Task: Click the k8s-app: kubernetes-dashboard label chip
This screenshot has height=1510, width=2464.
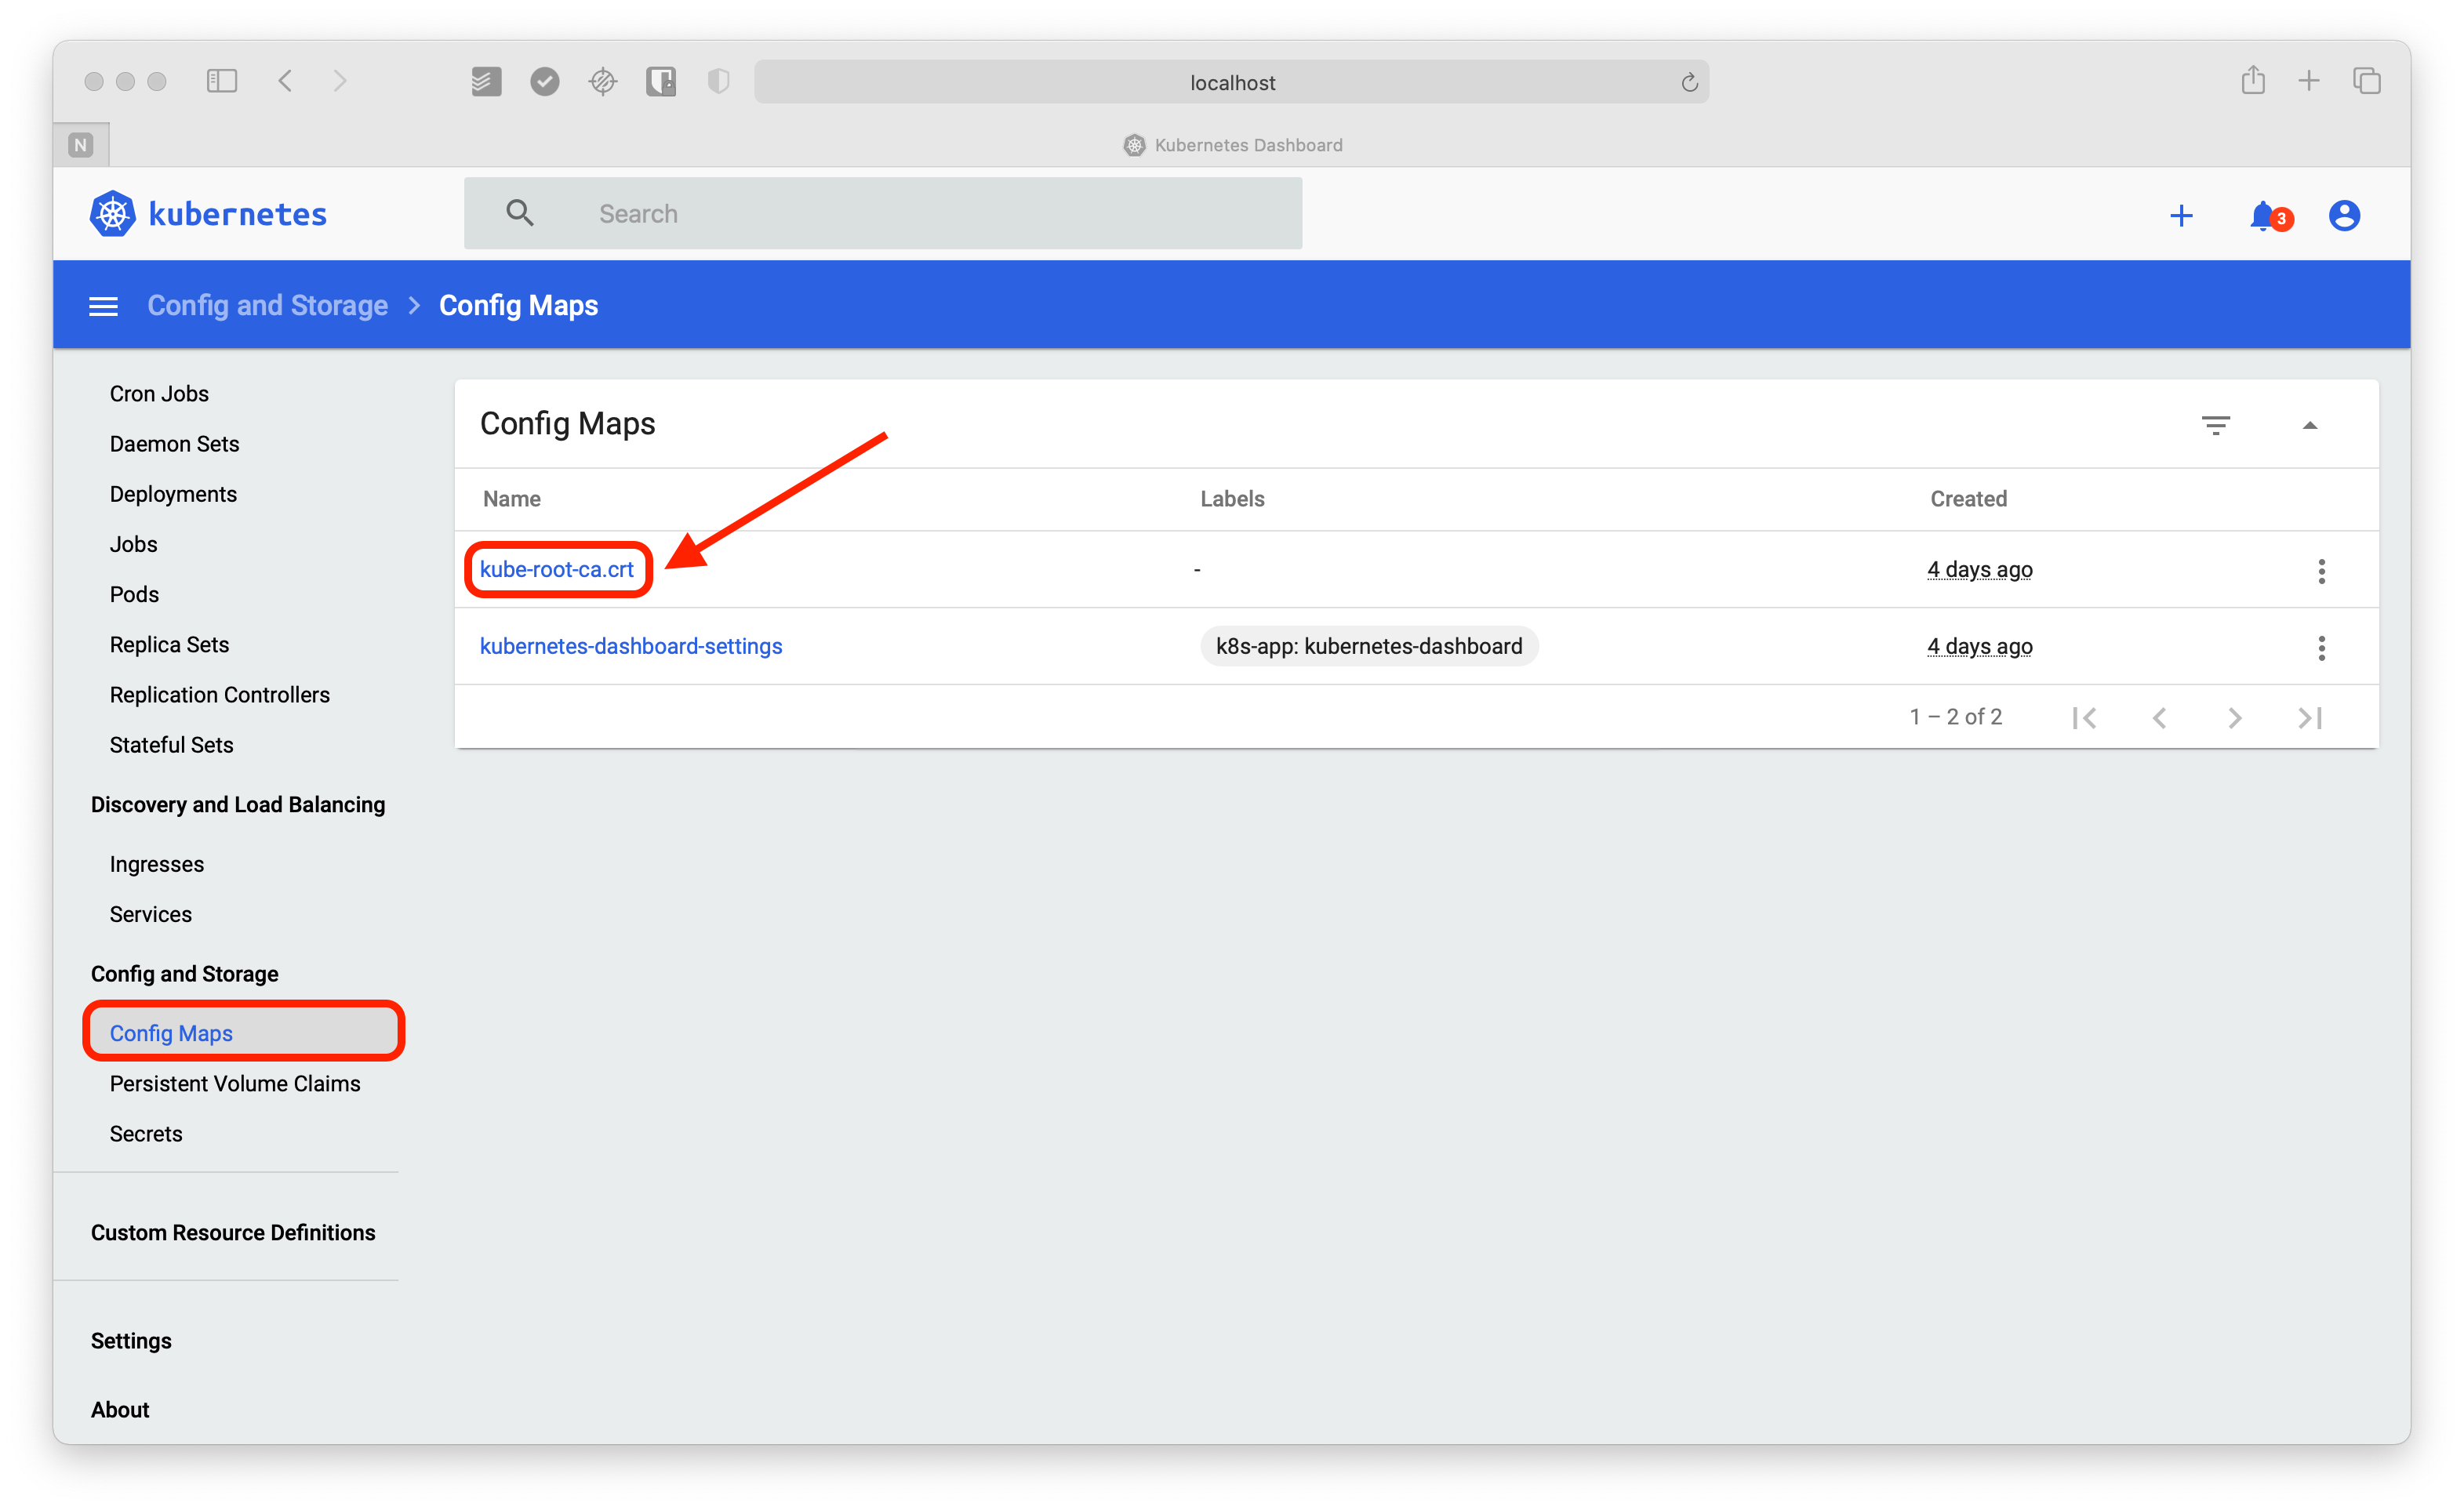Action: (x=1369, y=646)
